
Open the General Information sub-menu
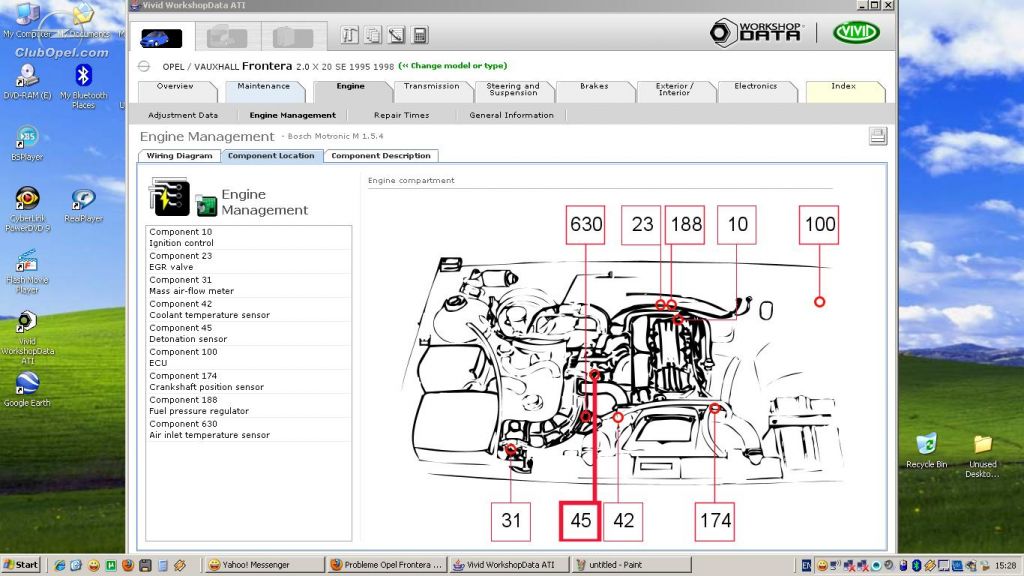[x=511, y=115]
